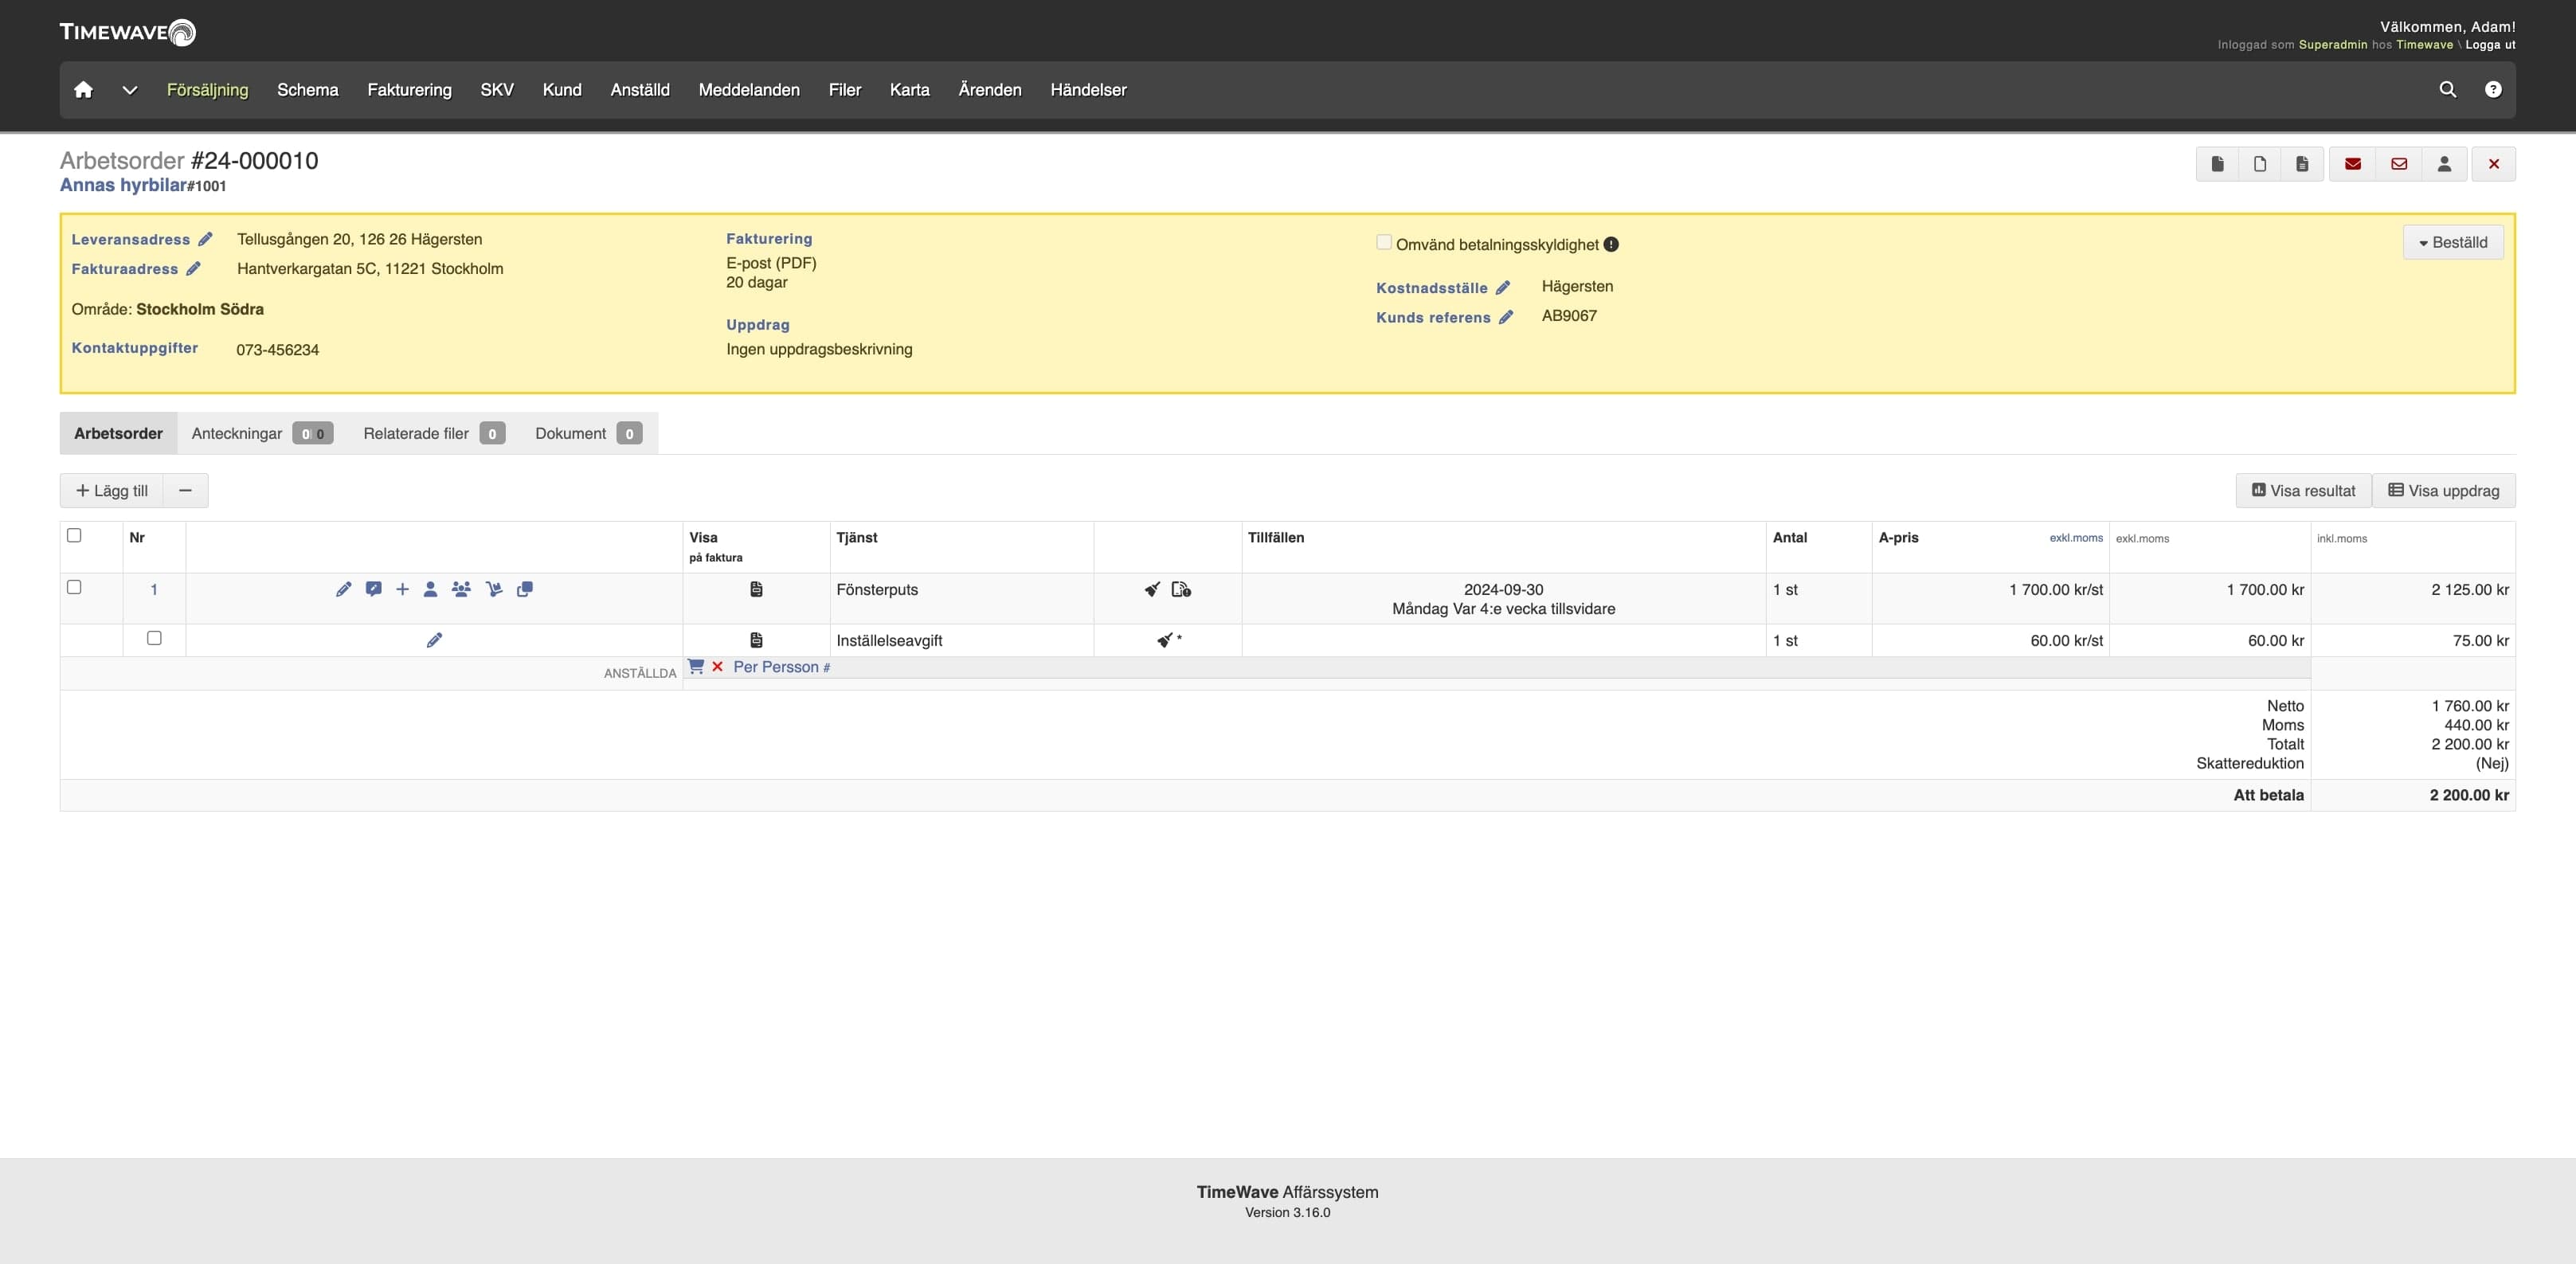Image resolution: width=2576 pixels, height=1264 pixels.
Task: Click the plus icon on row 1
Action: 402,589
